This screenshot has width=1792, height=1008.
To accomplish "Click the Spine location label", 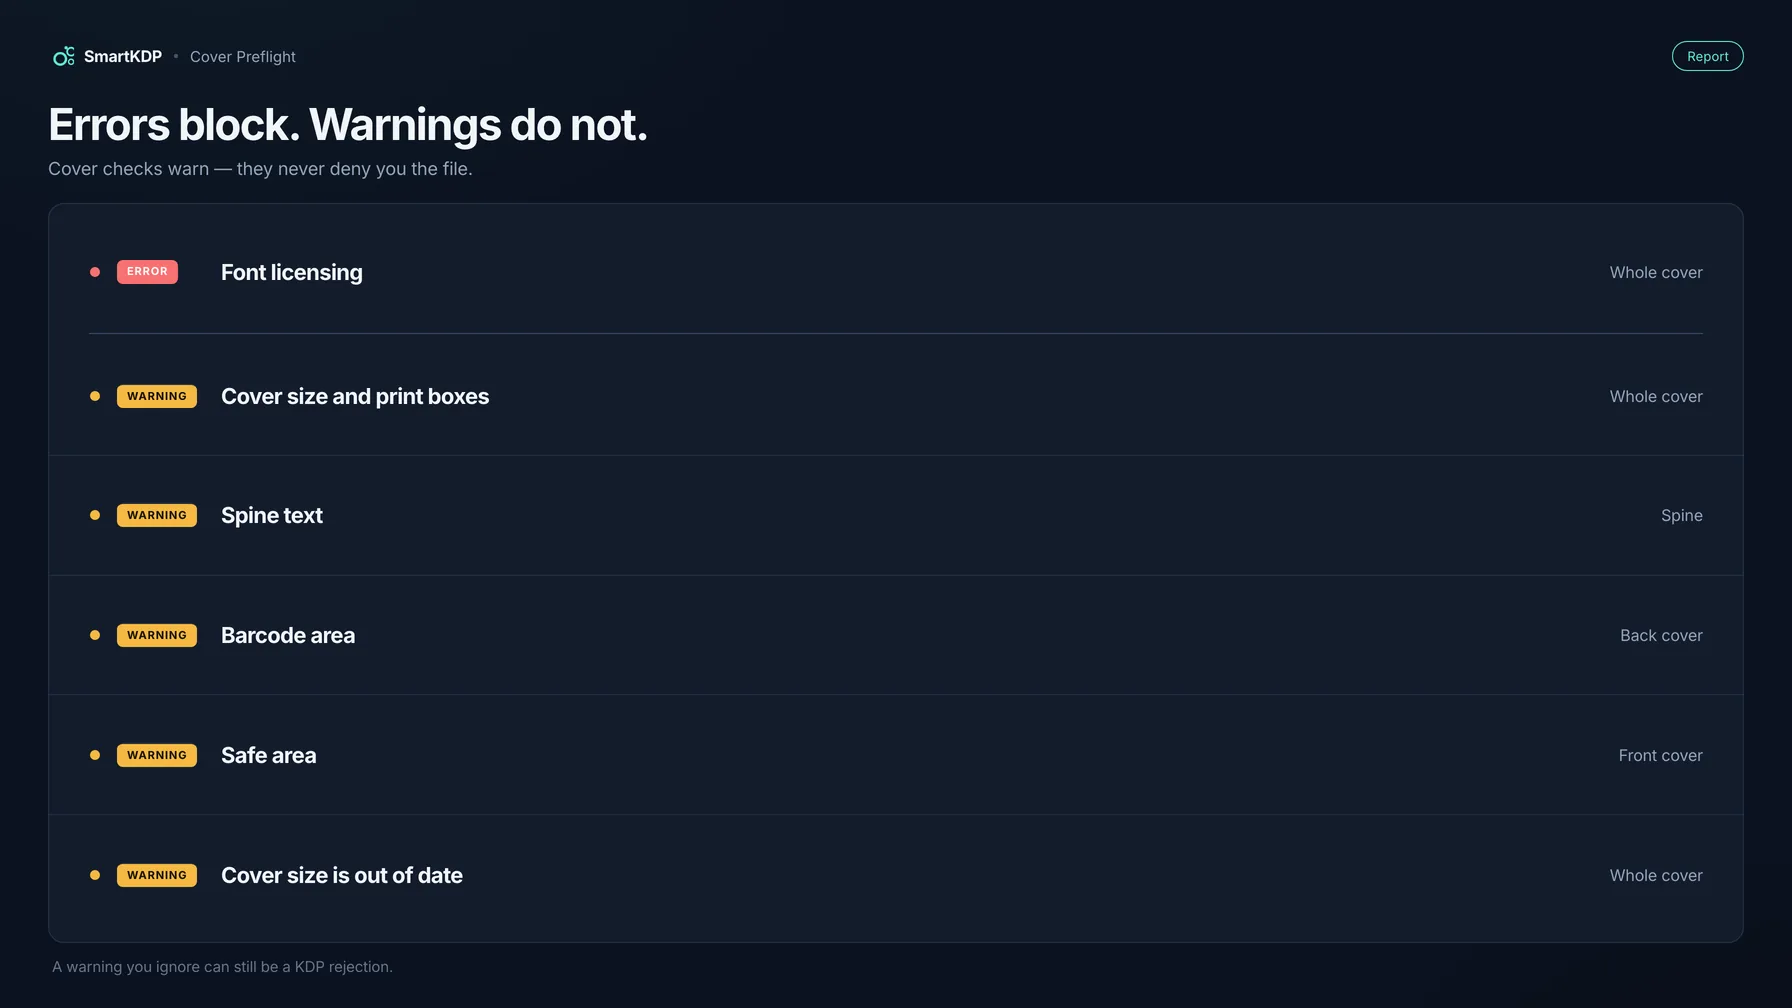I will tap(1681, 515).
